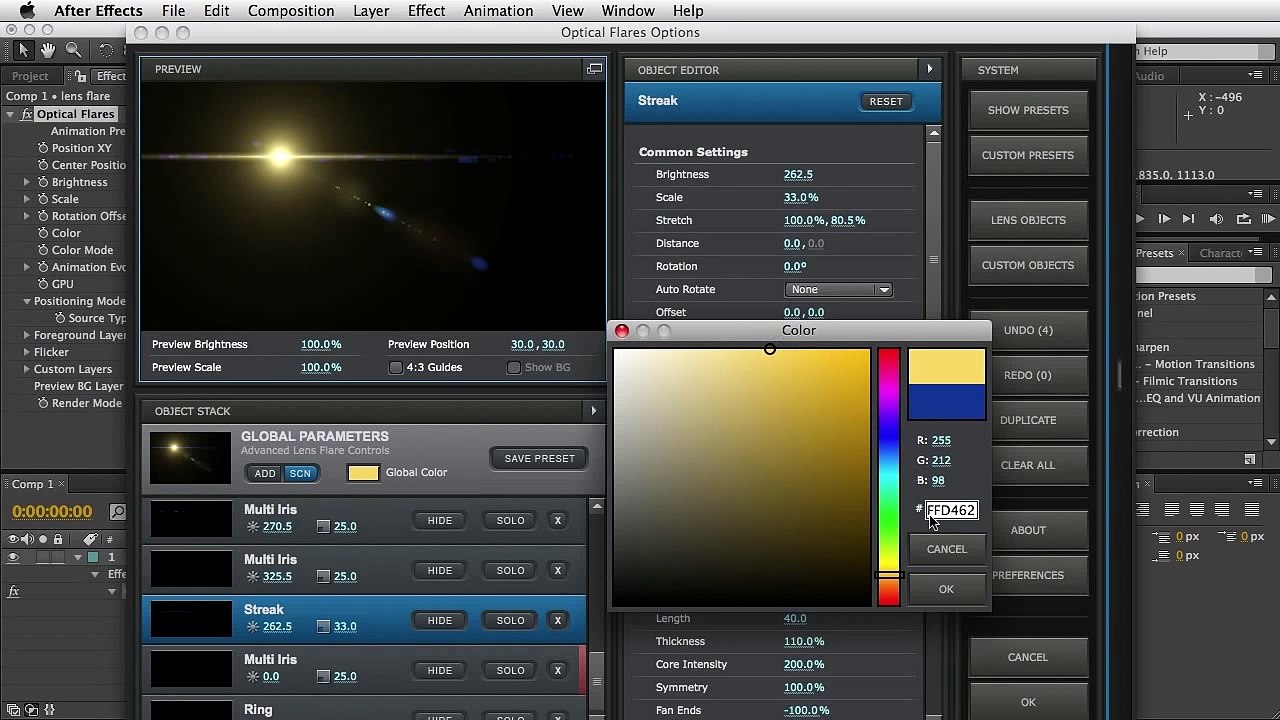The height and width of the screenshot is (720, 1280).
Task: Expand the Brightness property
Action: pyautogui.click(x=27, y=182)
